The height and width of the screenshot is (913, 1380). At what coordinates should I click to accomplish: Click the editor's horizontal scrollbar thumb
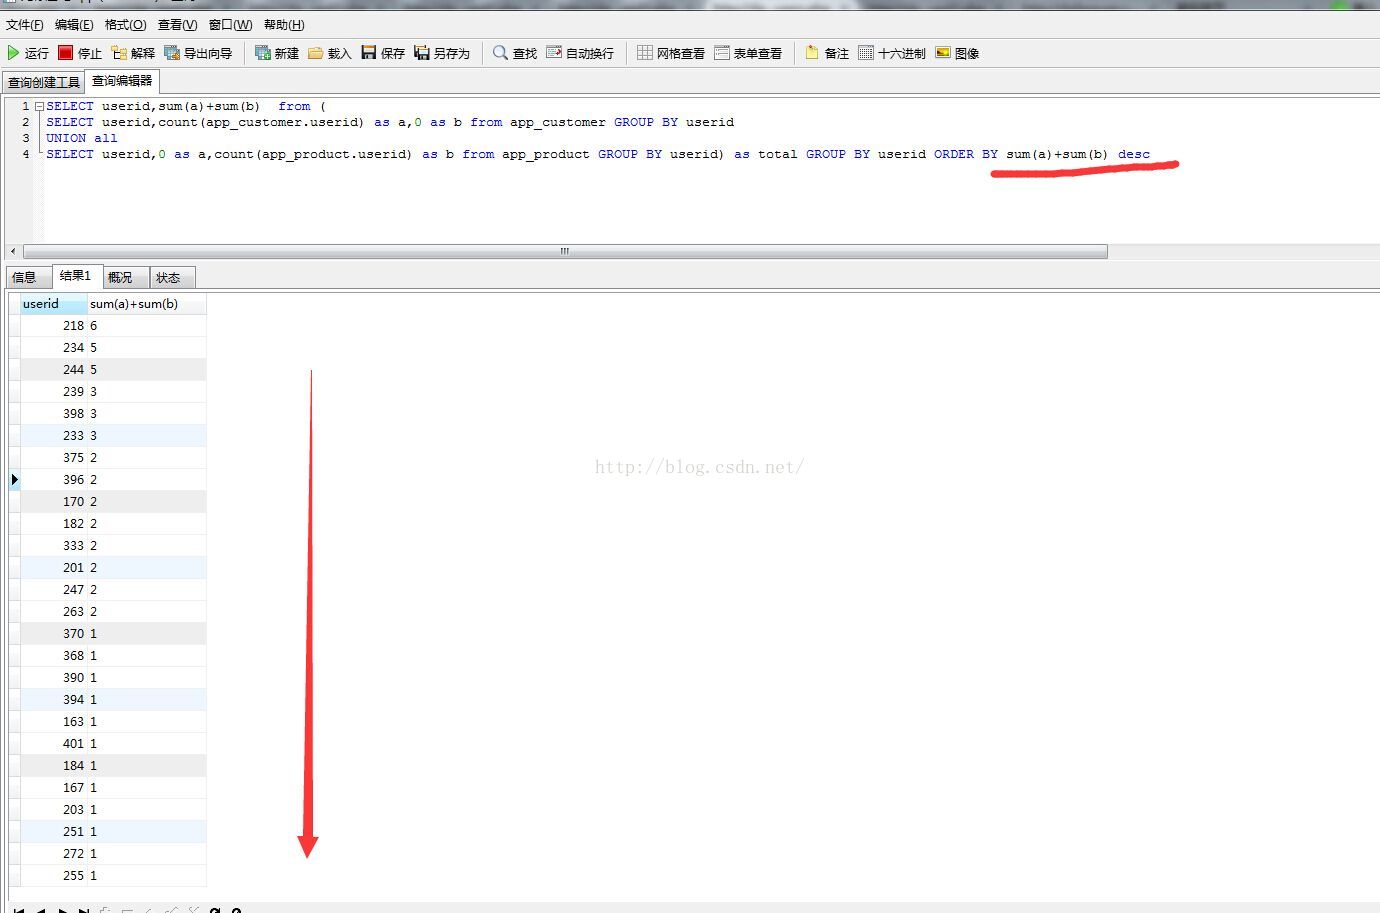click(x=565, y=251)
